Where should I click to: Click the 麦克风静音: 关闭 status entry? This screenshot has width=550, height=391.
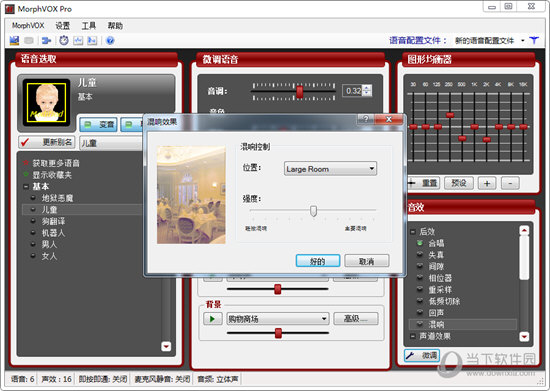point(162,379)
